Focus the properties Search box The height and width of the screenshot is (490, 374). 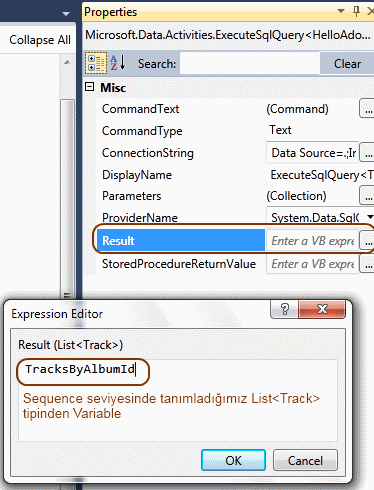[x=249, y=63]
